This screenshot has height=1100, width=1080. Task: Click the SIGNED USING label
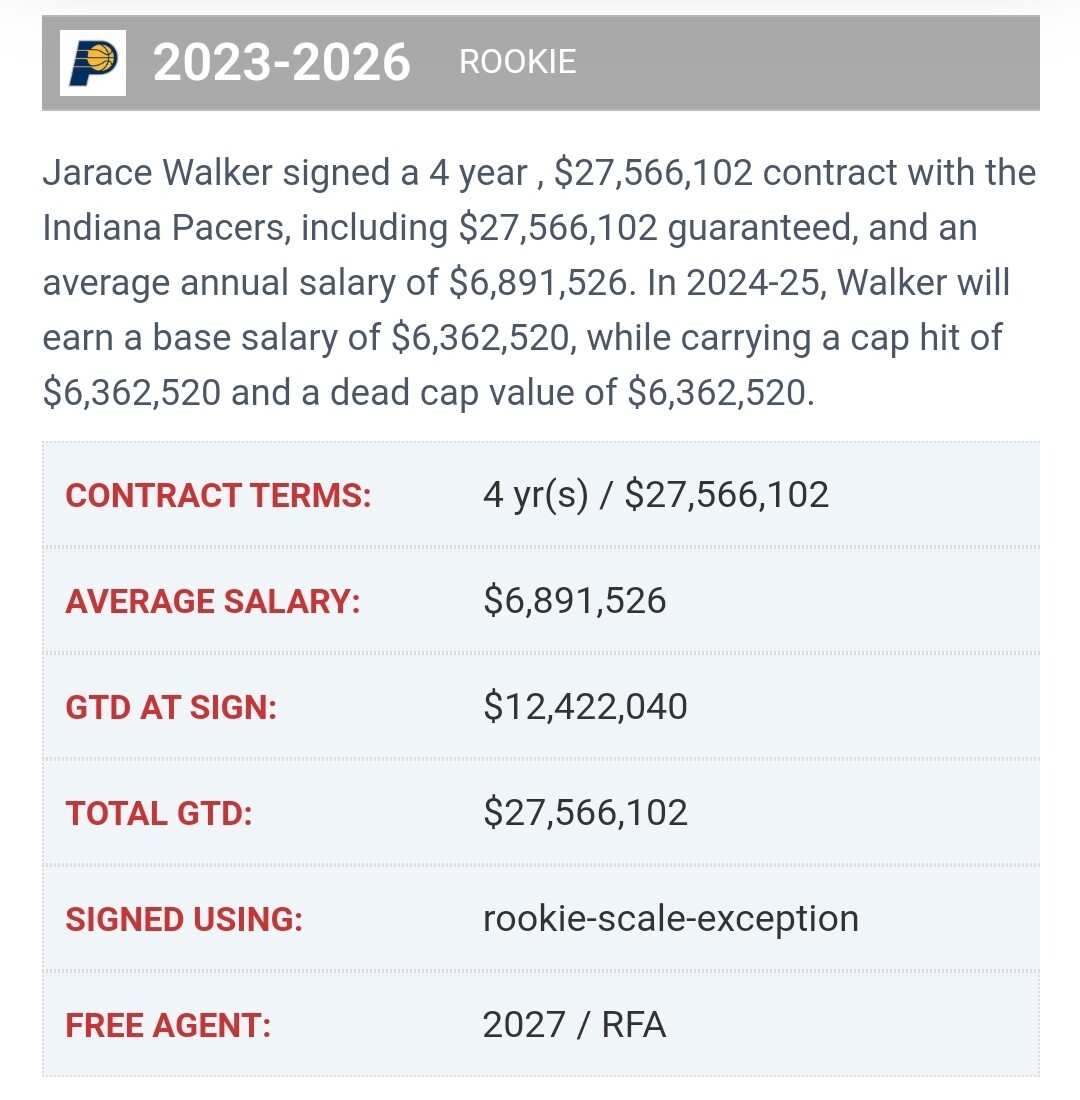pyautogui.click(x=184, y=920)
